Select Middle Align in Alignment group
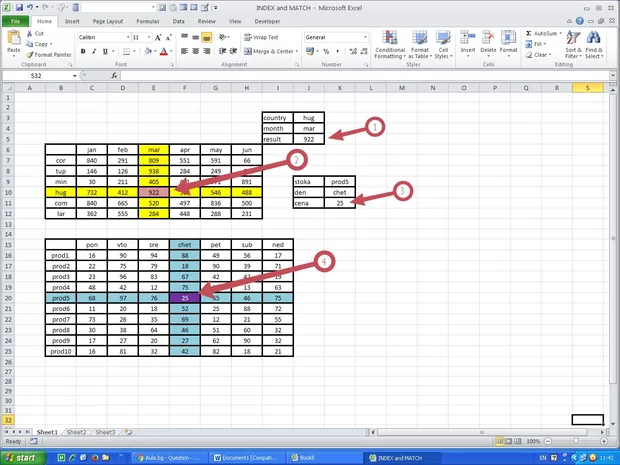This screenshot has height=465, width=620. (x=196, y=37)
